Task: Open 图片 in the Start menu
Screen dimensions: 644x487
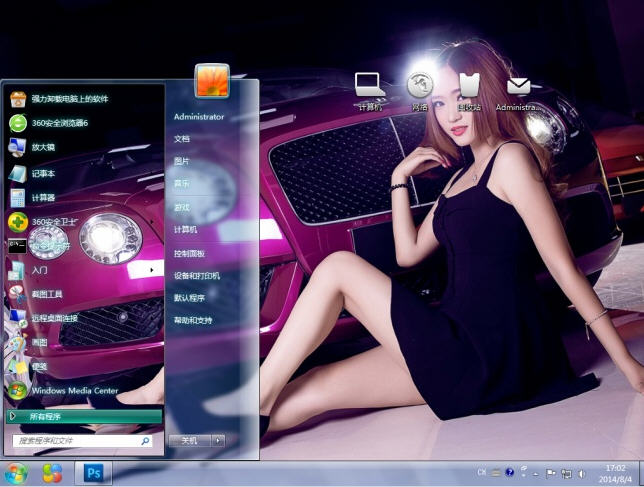Action: [x=182, y=161]
